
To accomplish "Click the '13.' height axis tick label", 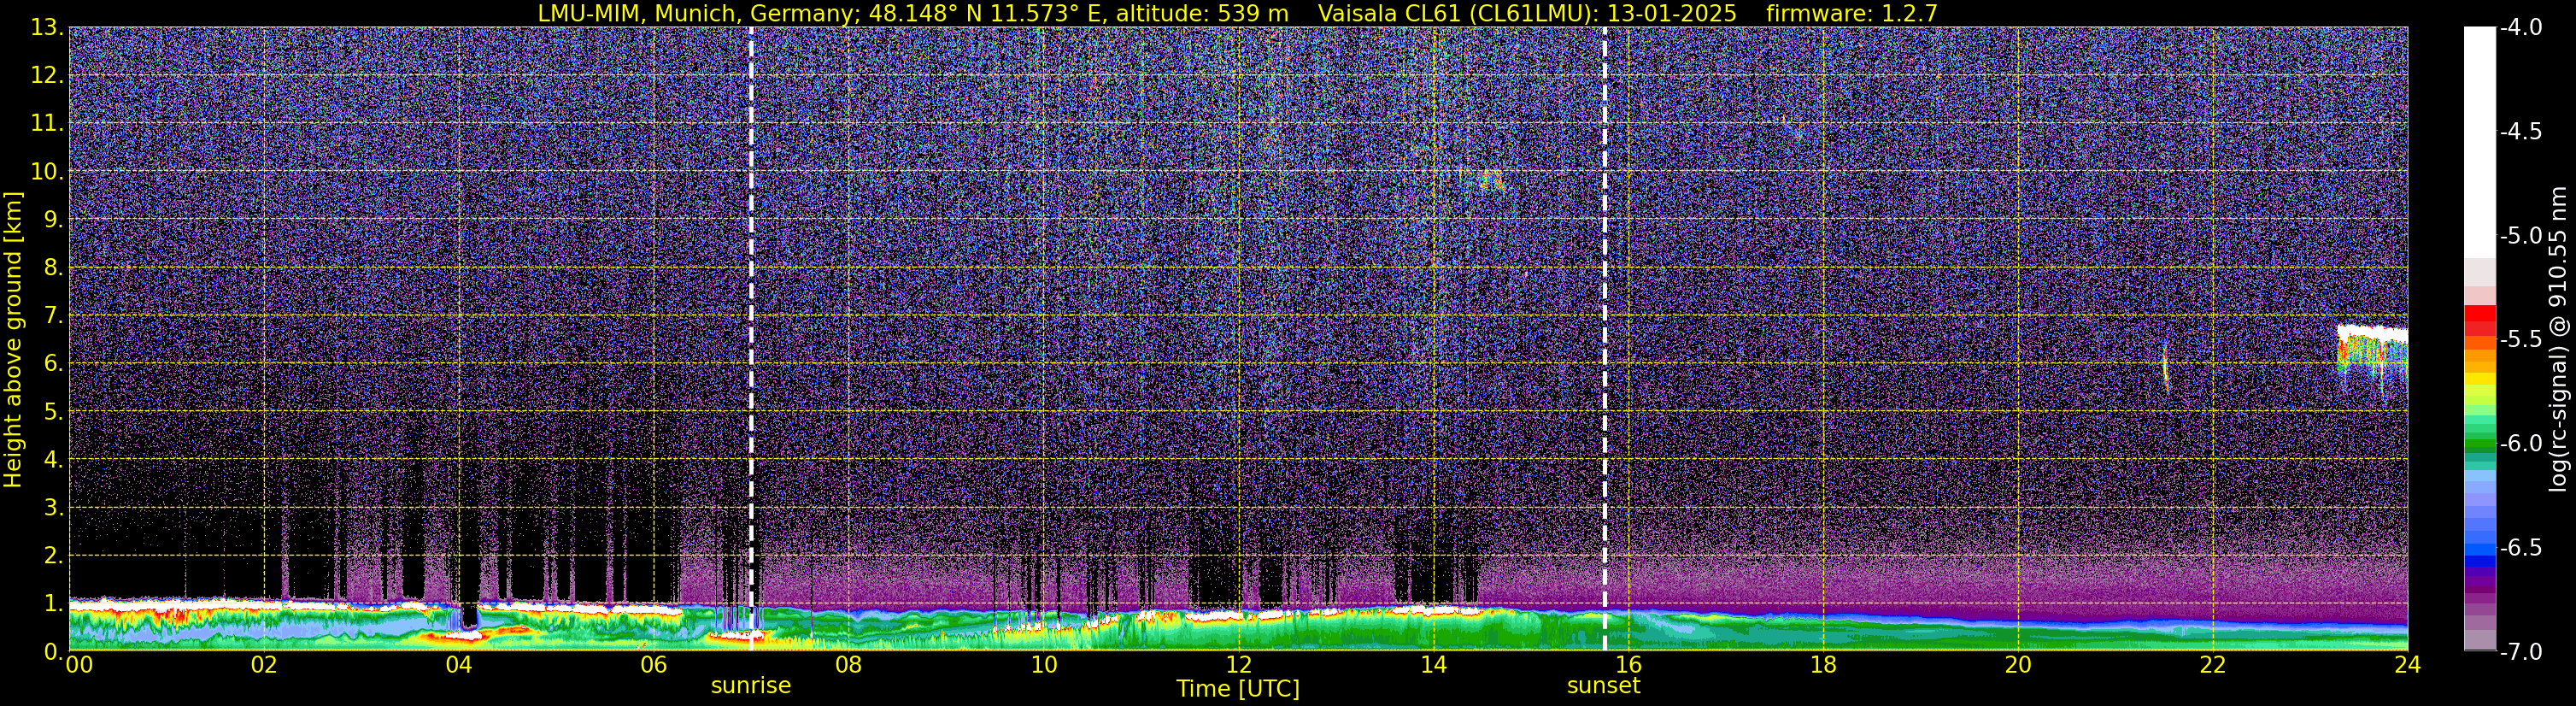I will coord(47,28).
